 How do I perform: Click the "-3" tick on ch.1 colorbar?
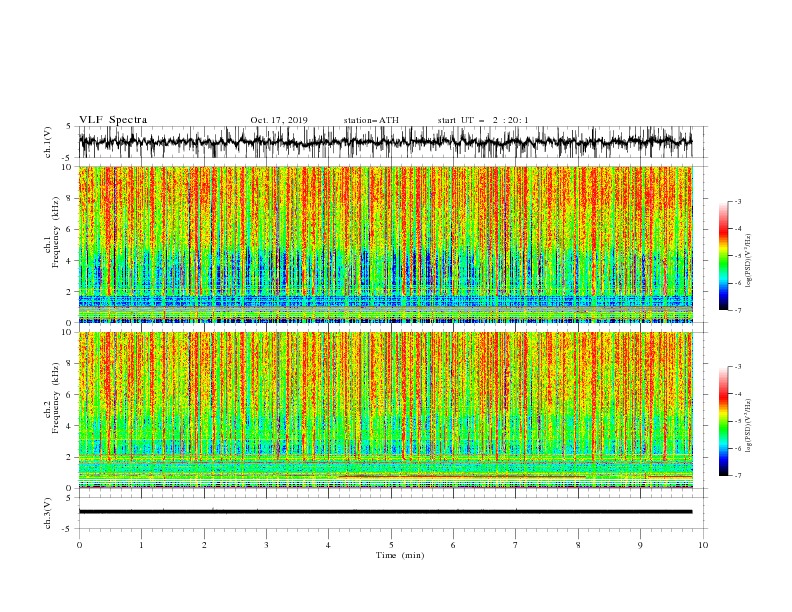tap(738, 201)
